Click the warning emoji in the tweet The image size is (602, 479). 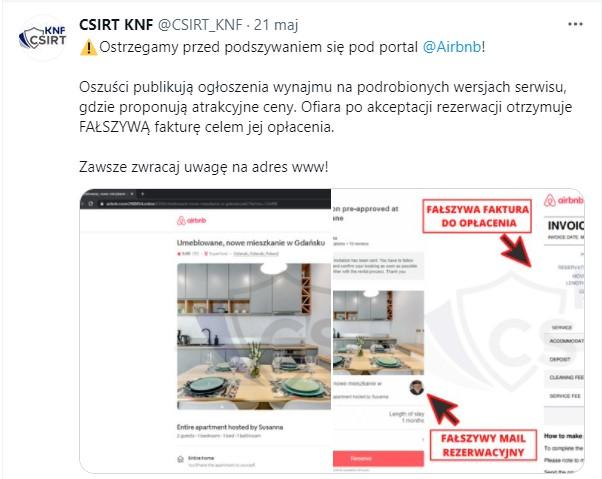88,48
